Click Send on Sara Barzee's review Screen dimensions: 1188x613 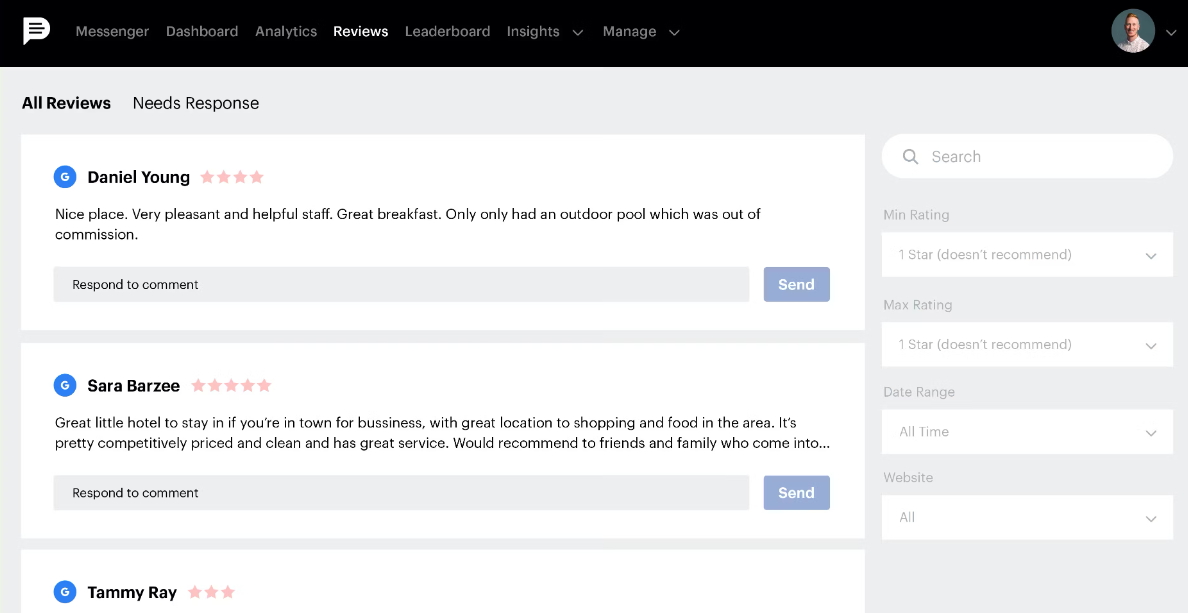coord(796,492)
